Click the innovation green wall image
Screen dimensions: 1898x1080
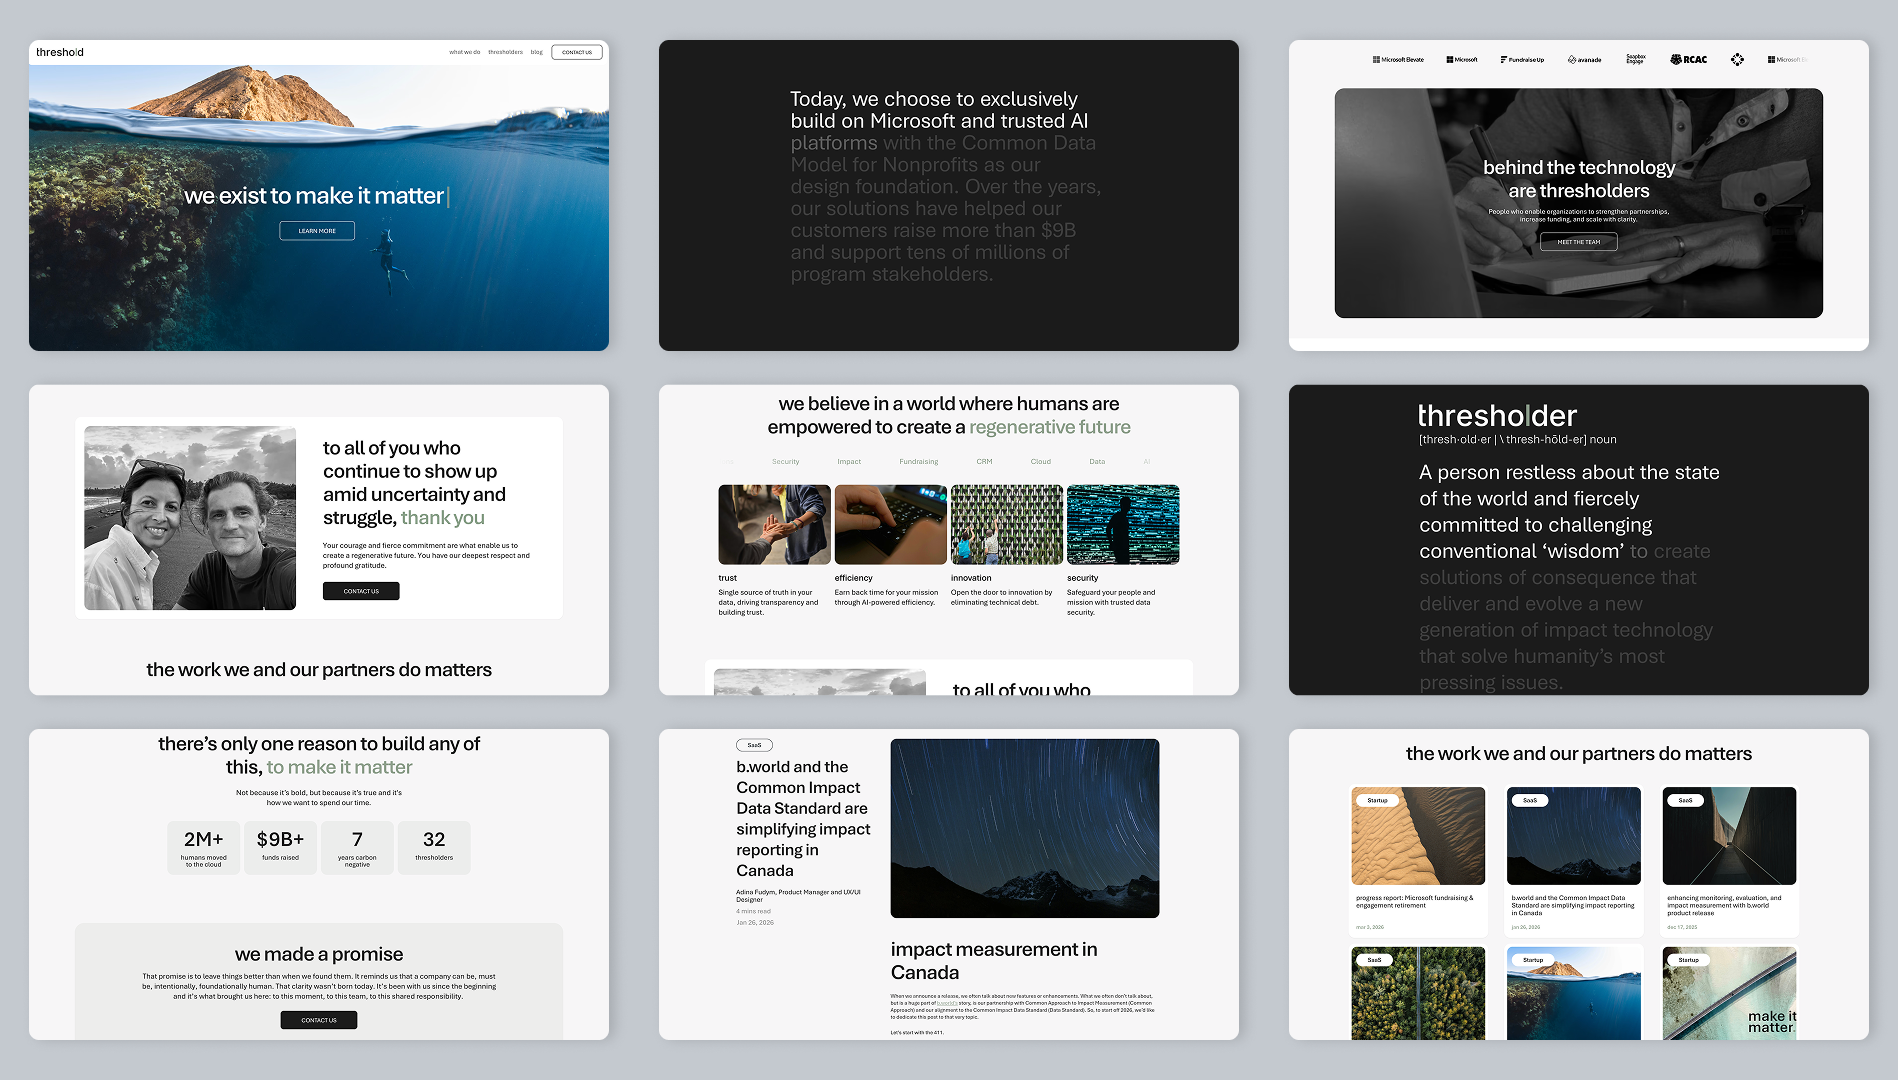pyautogui.click(x=1006, y=525)
